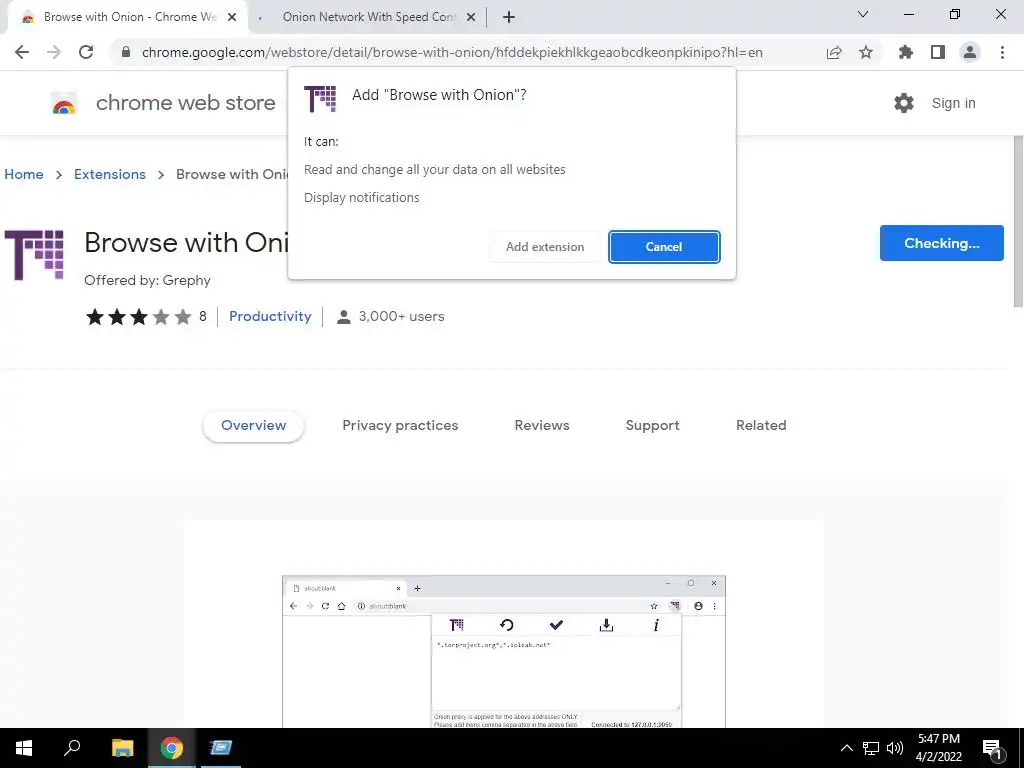
Task: Select the Overview tab
Action: [x=253, y=425]
